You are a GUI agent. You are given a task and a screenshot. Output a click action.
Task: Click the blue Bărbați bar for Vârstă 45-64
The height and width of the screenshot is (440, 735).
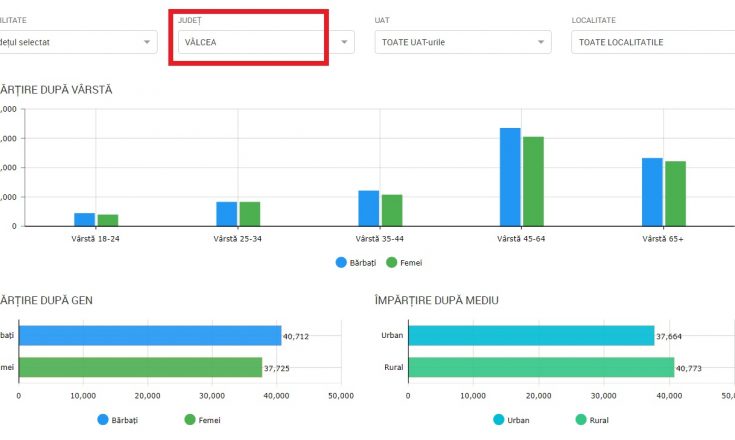coord(510,177)
